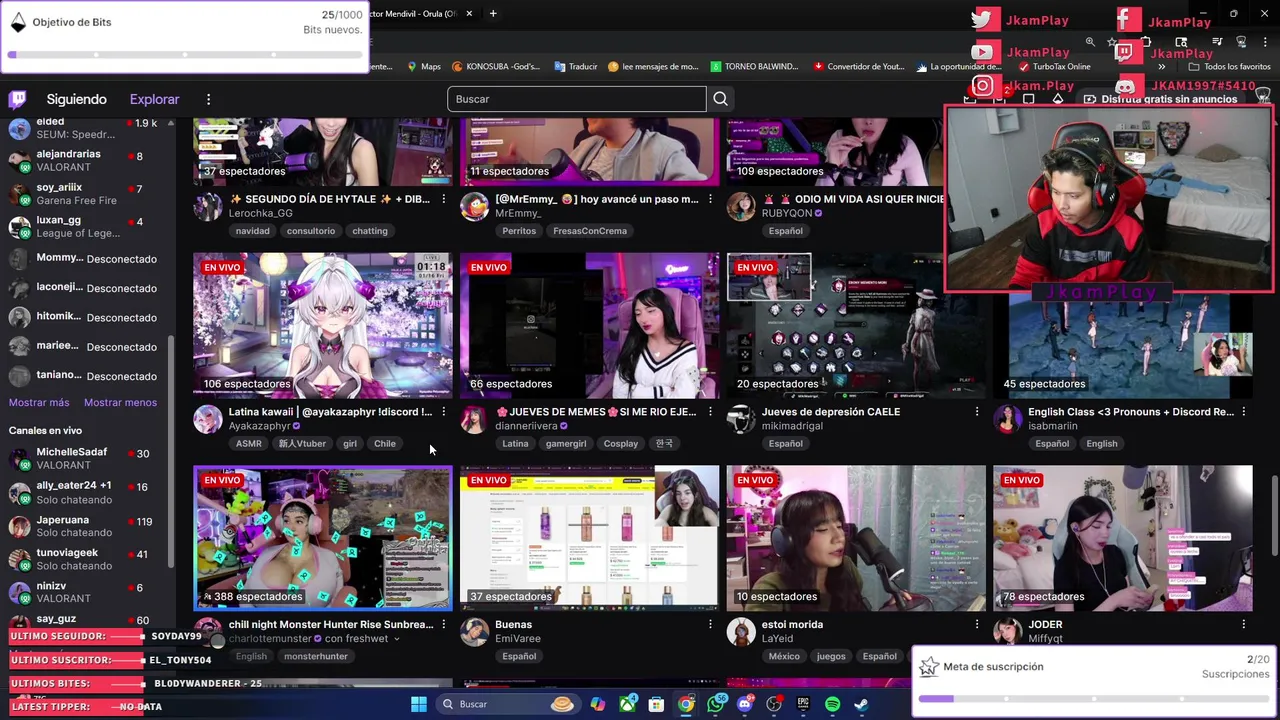Open options for Lerochka_GG stream card
This screenshot has width=1280, height=720.
[x=444, y=199]
